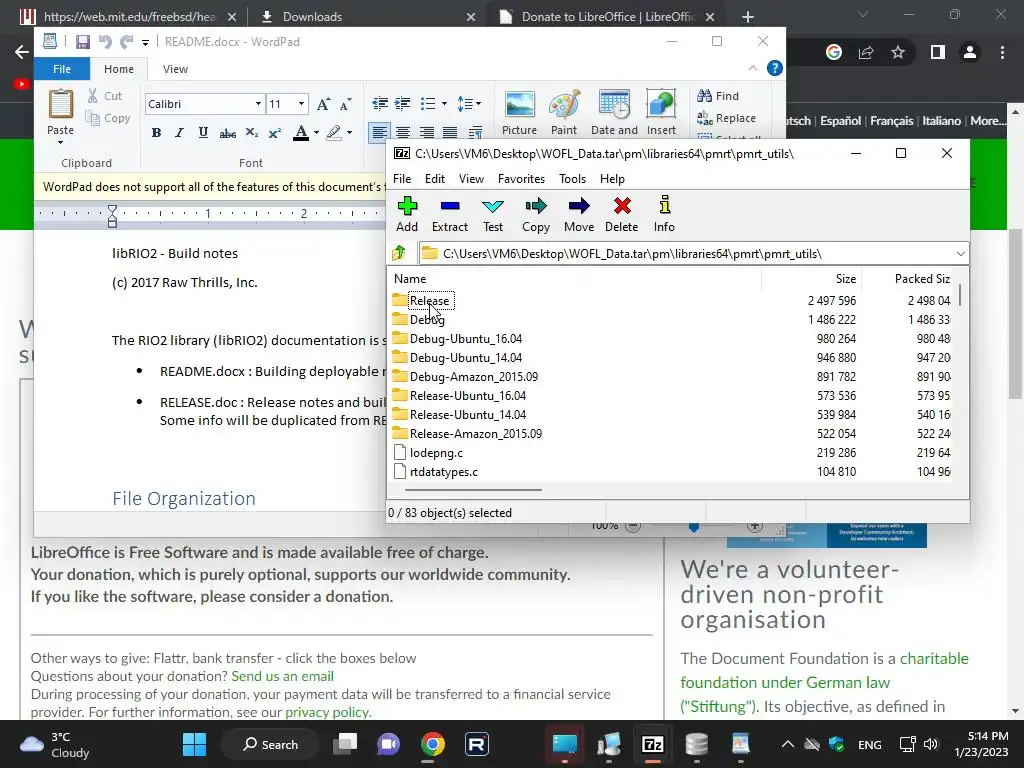Open the 7-Zip Favorites menu
Screen dimensions: 1024x768
(521, 179)
